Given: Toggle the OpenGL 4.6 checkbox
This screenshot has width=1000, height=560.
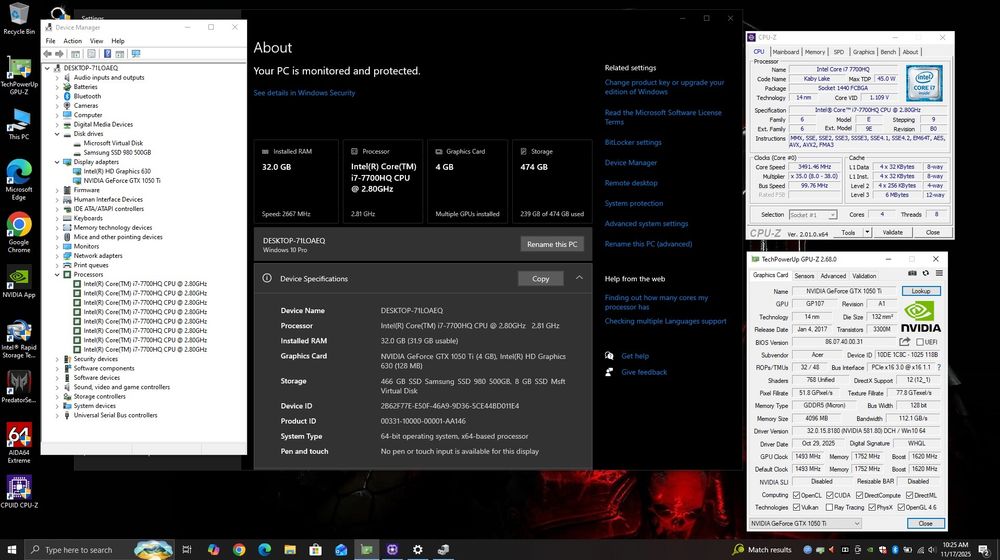Looking at the screenshot, I should click(901, 508).
